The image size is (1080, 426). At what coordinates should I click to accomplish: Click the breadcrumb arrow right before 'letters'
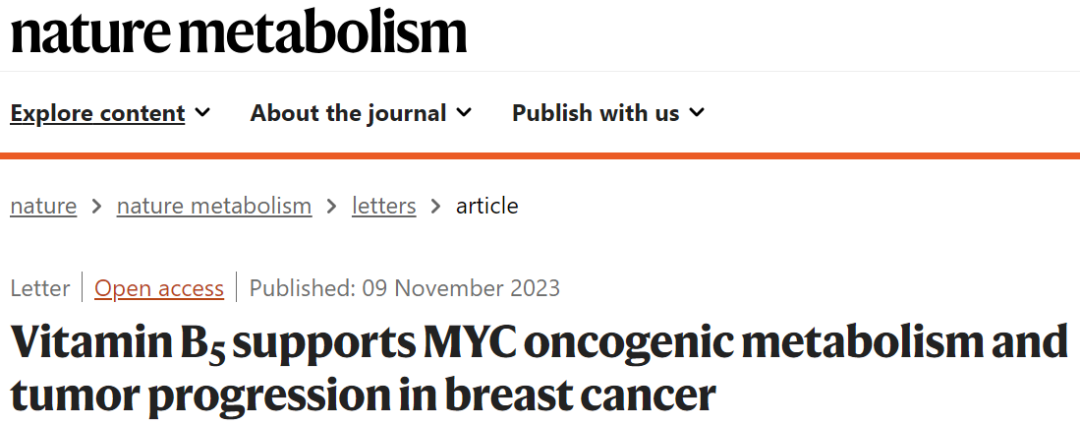coord(332,206)
